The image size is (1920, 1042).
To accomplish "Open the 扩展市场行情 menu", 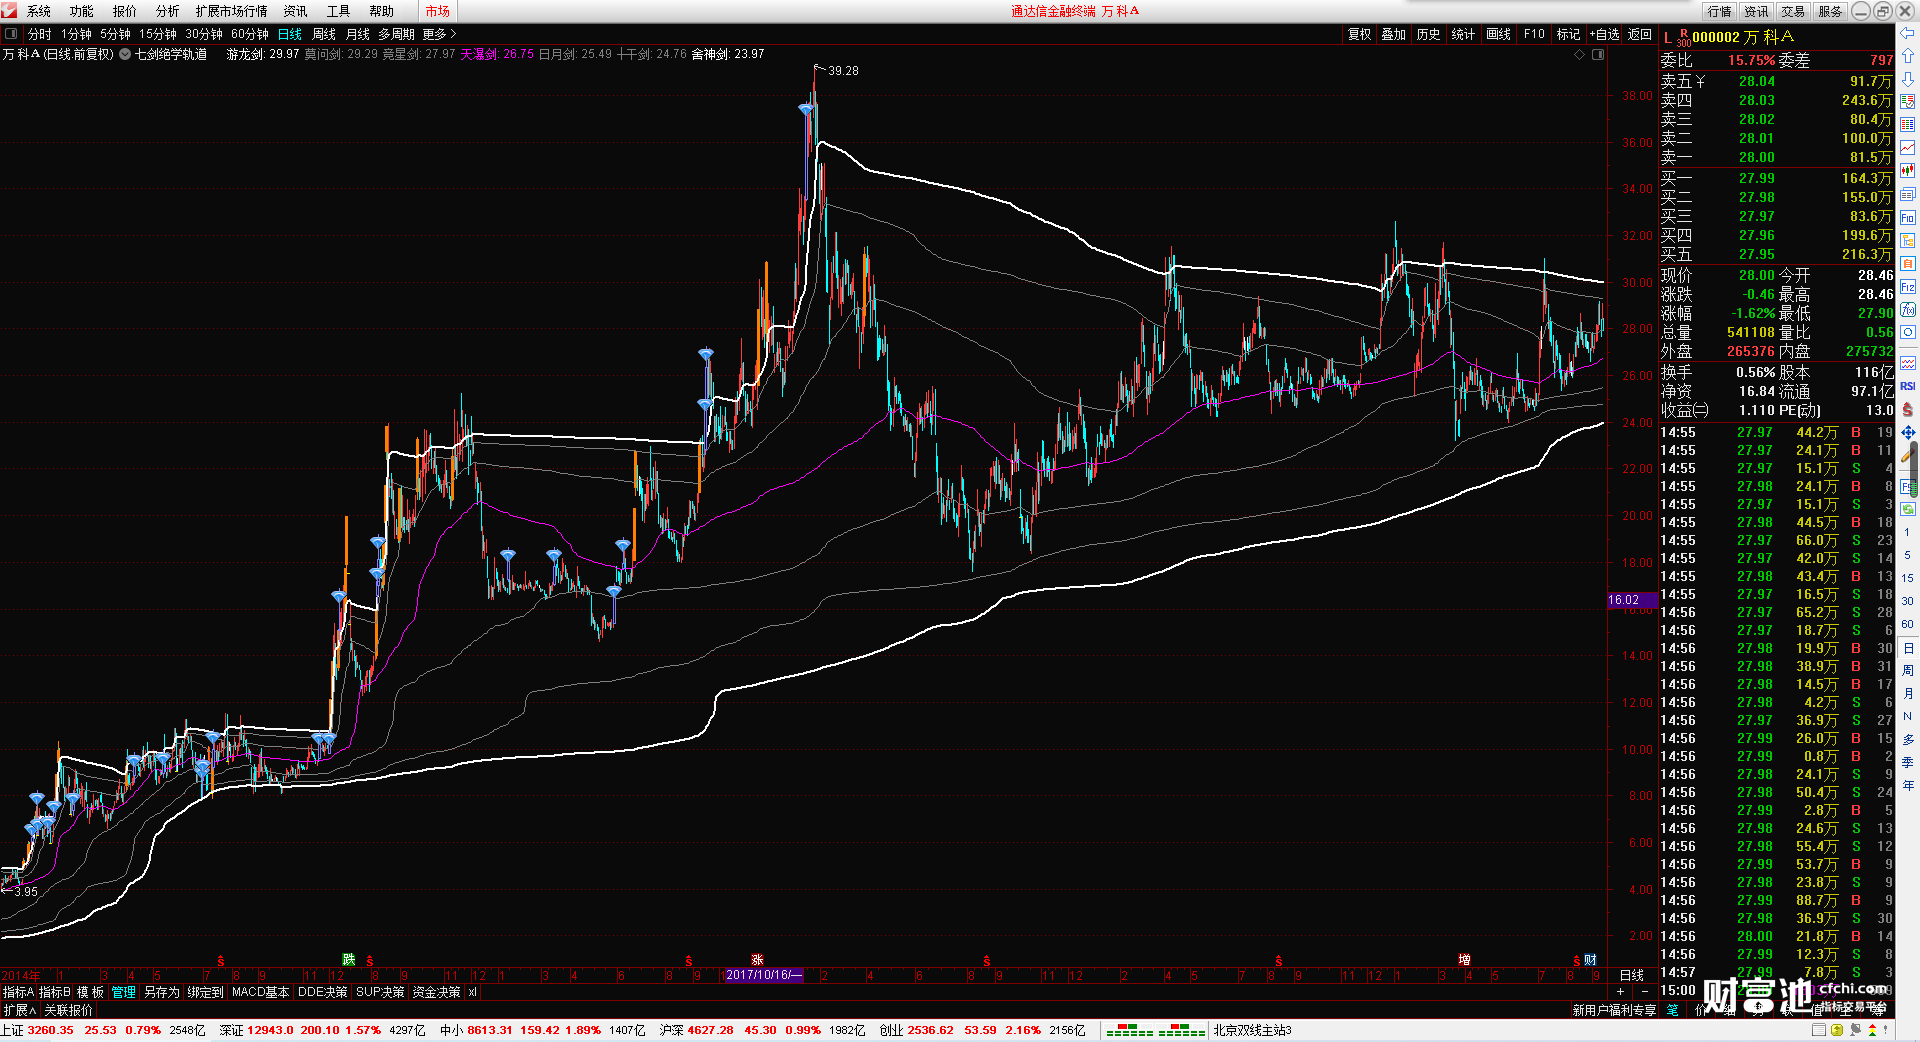I will (x=232, y=11).
